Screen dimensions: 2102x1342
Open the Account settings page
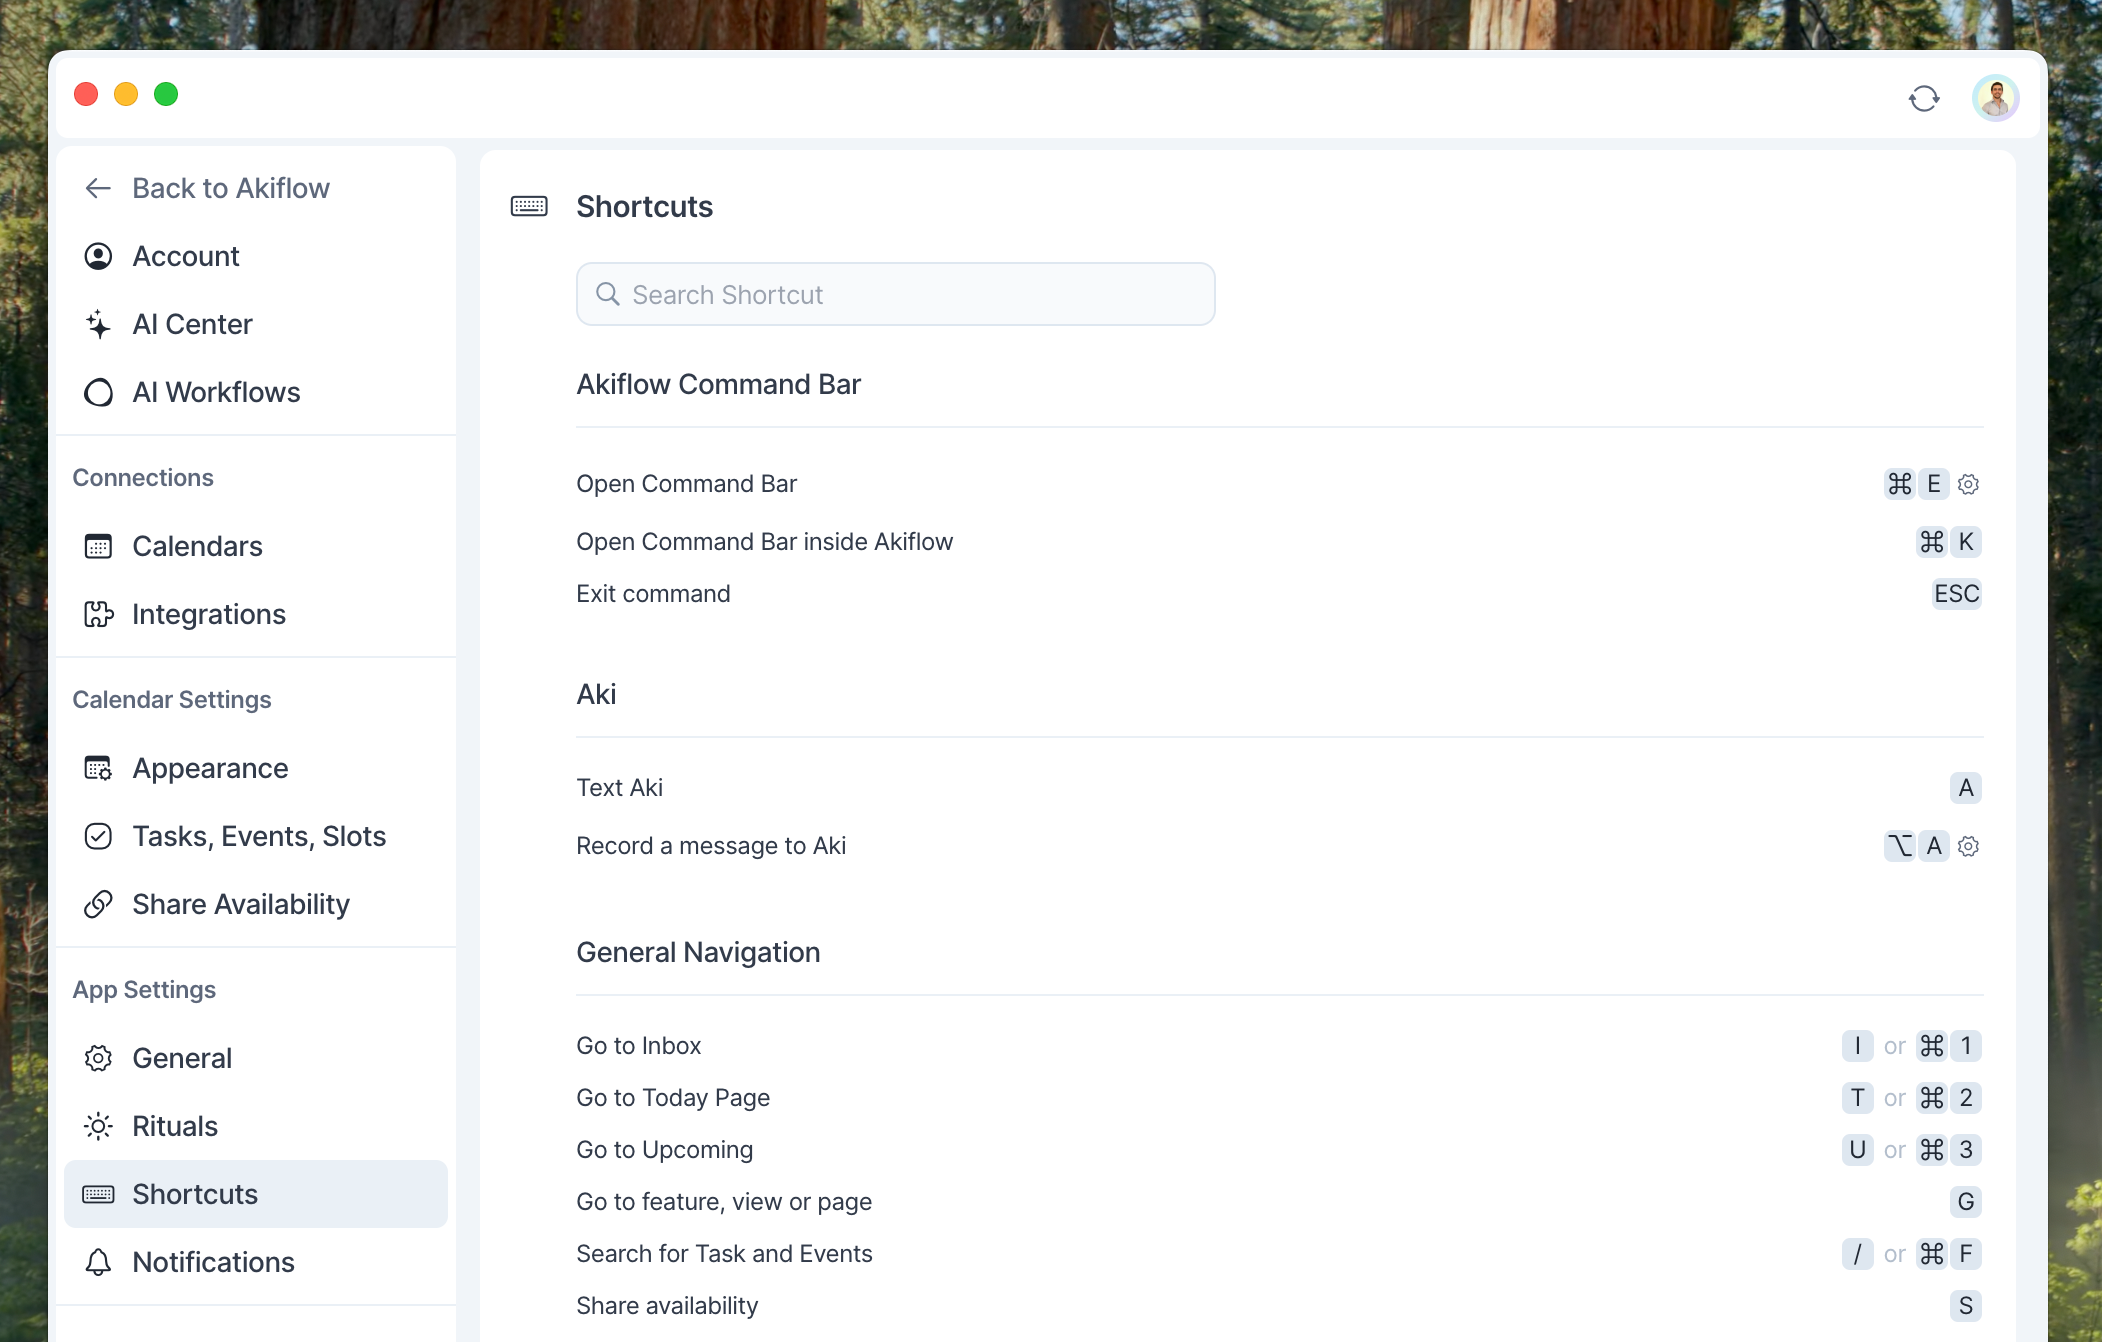[x=186, y=256]
